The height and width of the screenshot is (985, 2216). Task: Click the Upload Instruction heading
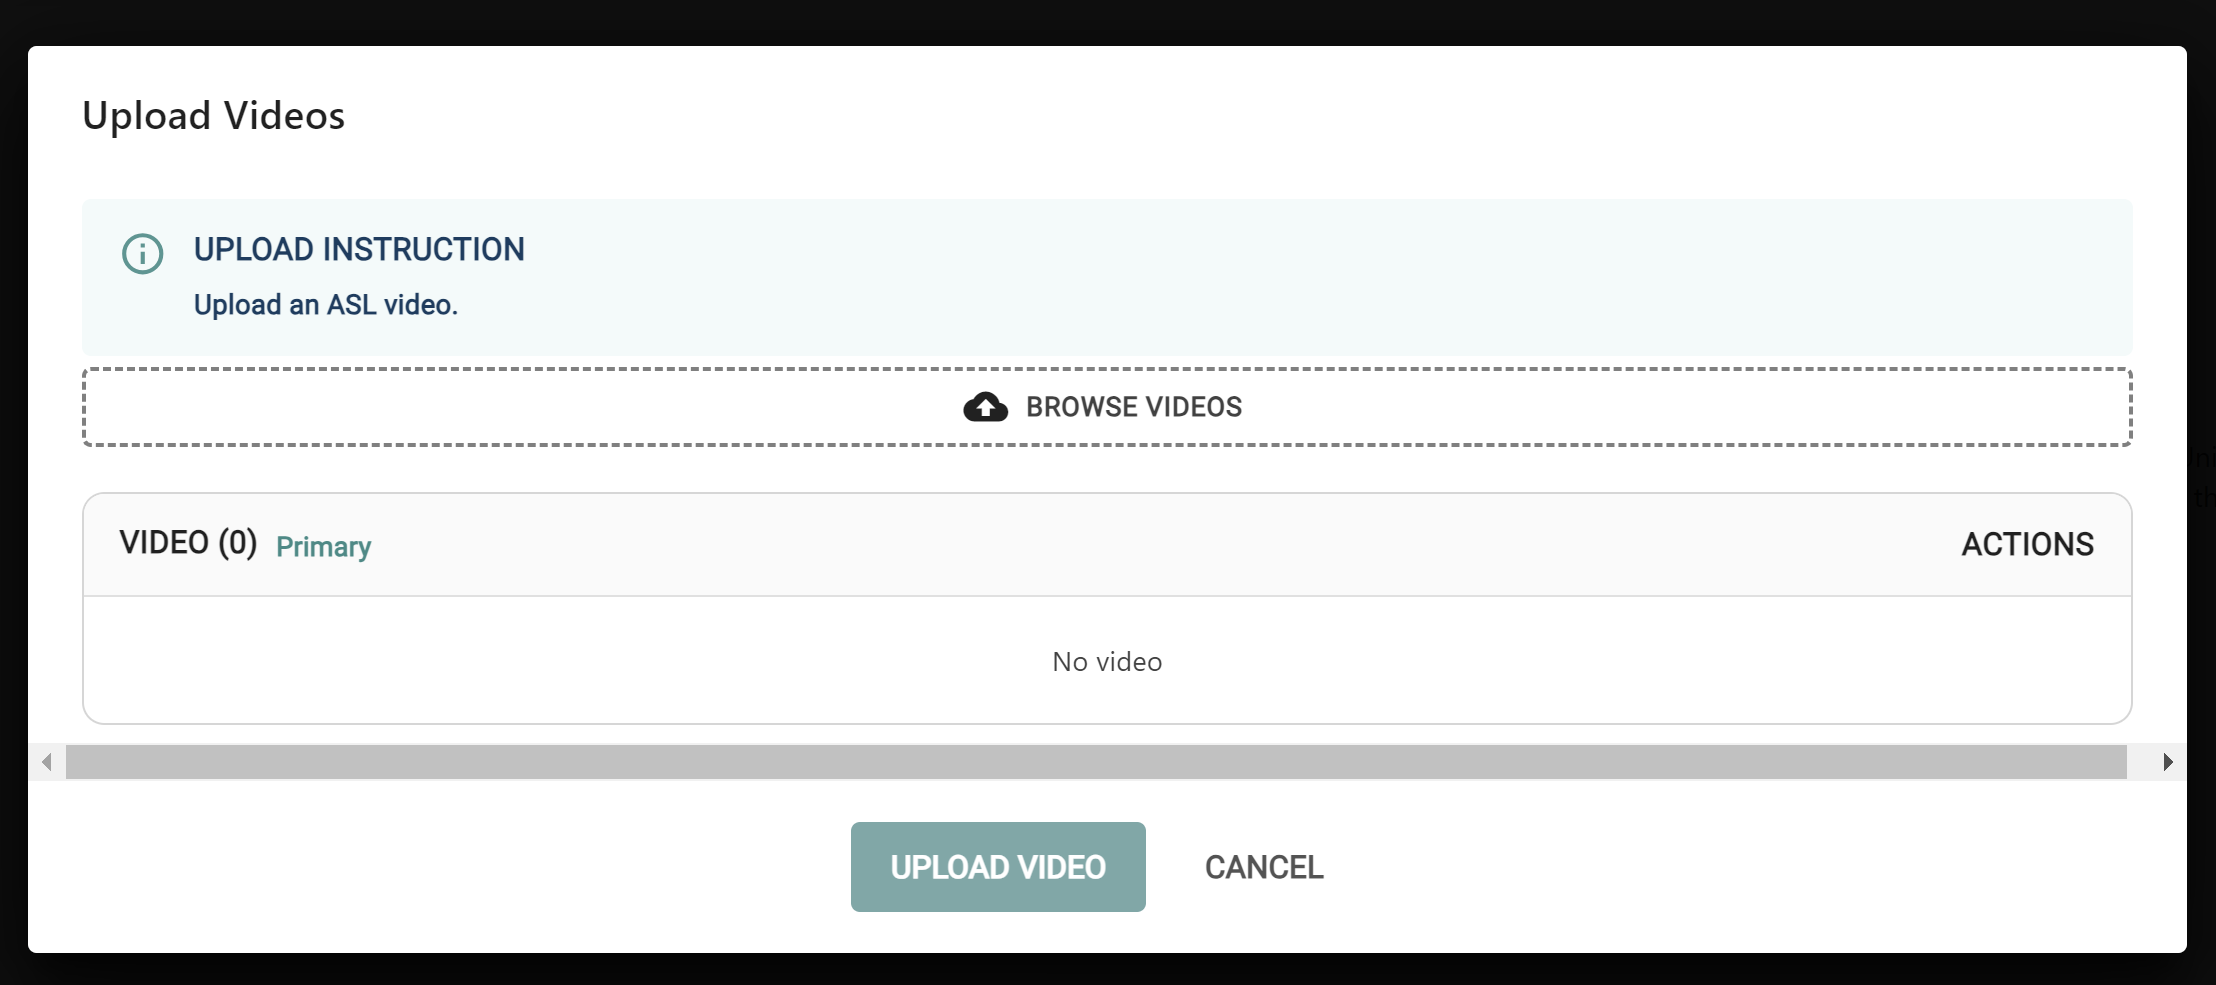tap(359, 249)
